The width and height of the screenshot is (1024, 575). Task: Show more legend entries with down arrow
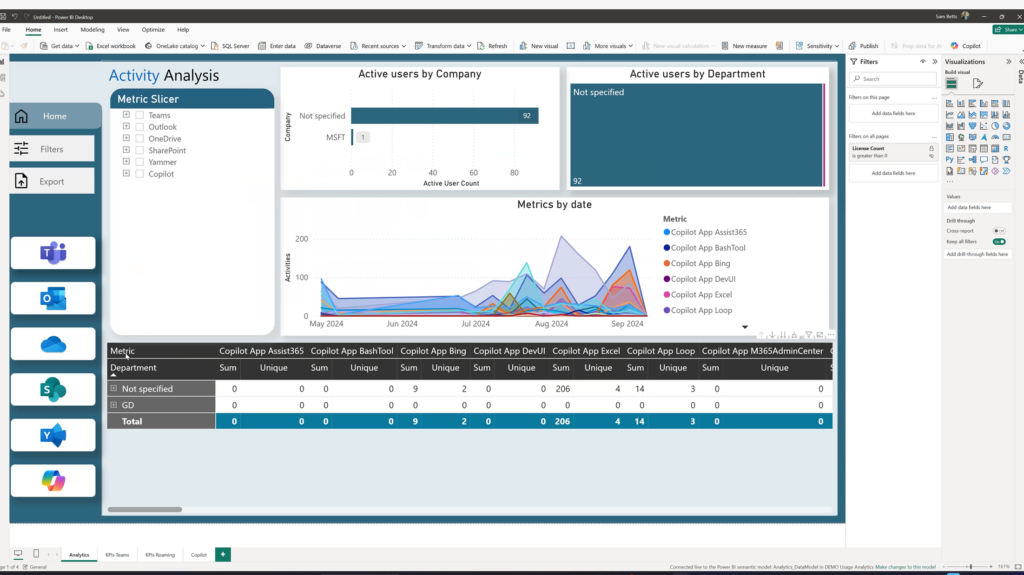point(744,327)
